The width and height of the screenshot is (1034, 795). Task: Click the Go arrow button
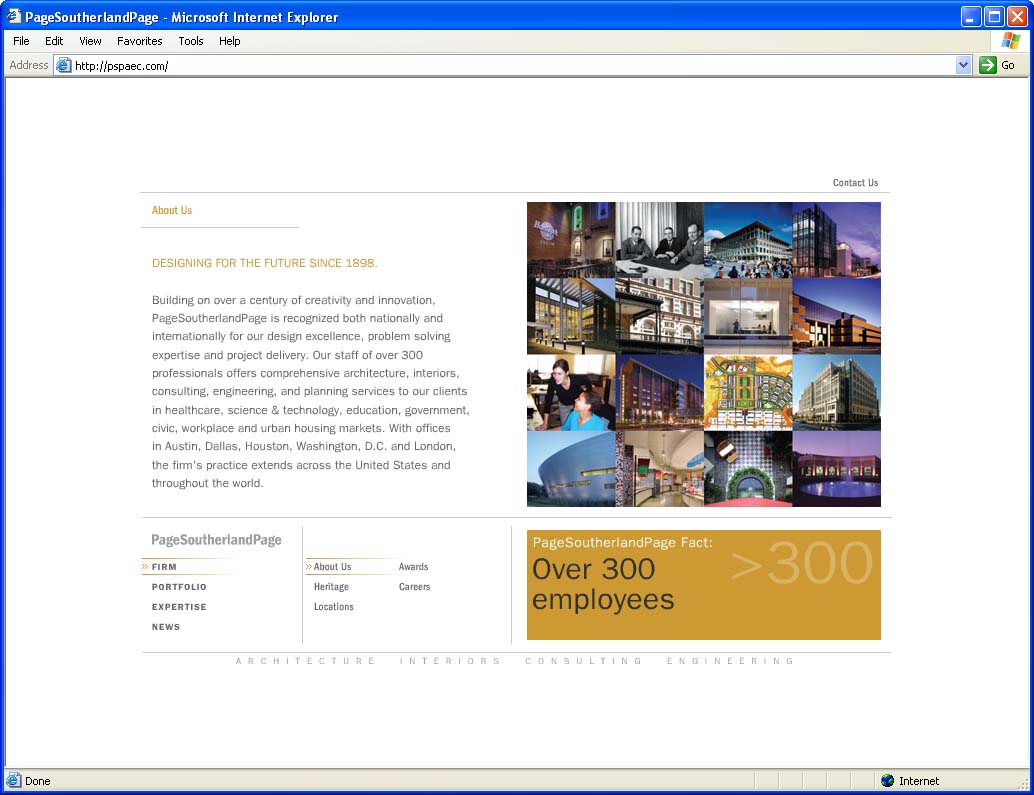988,65
